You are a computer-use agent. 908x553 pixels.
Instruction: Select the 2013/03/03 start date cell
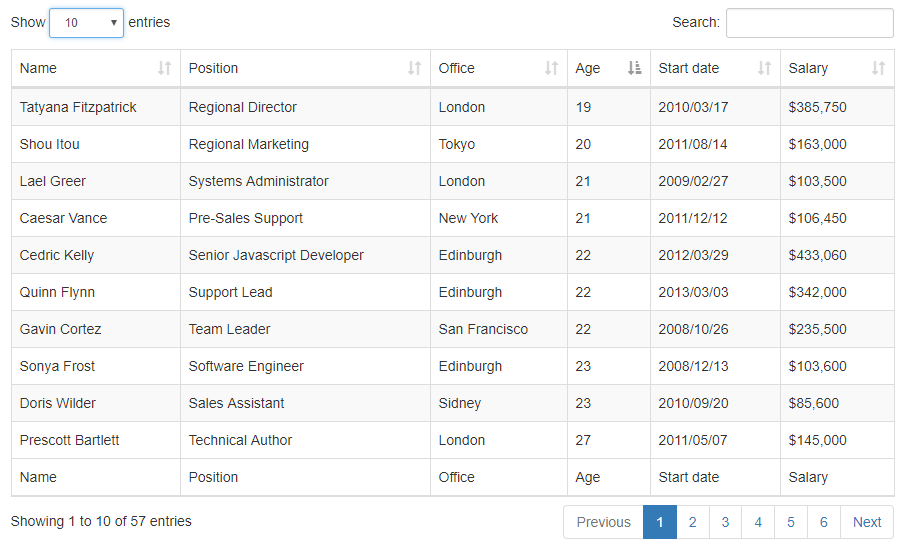[716, 292]
